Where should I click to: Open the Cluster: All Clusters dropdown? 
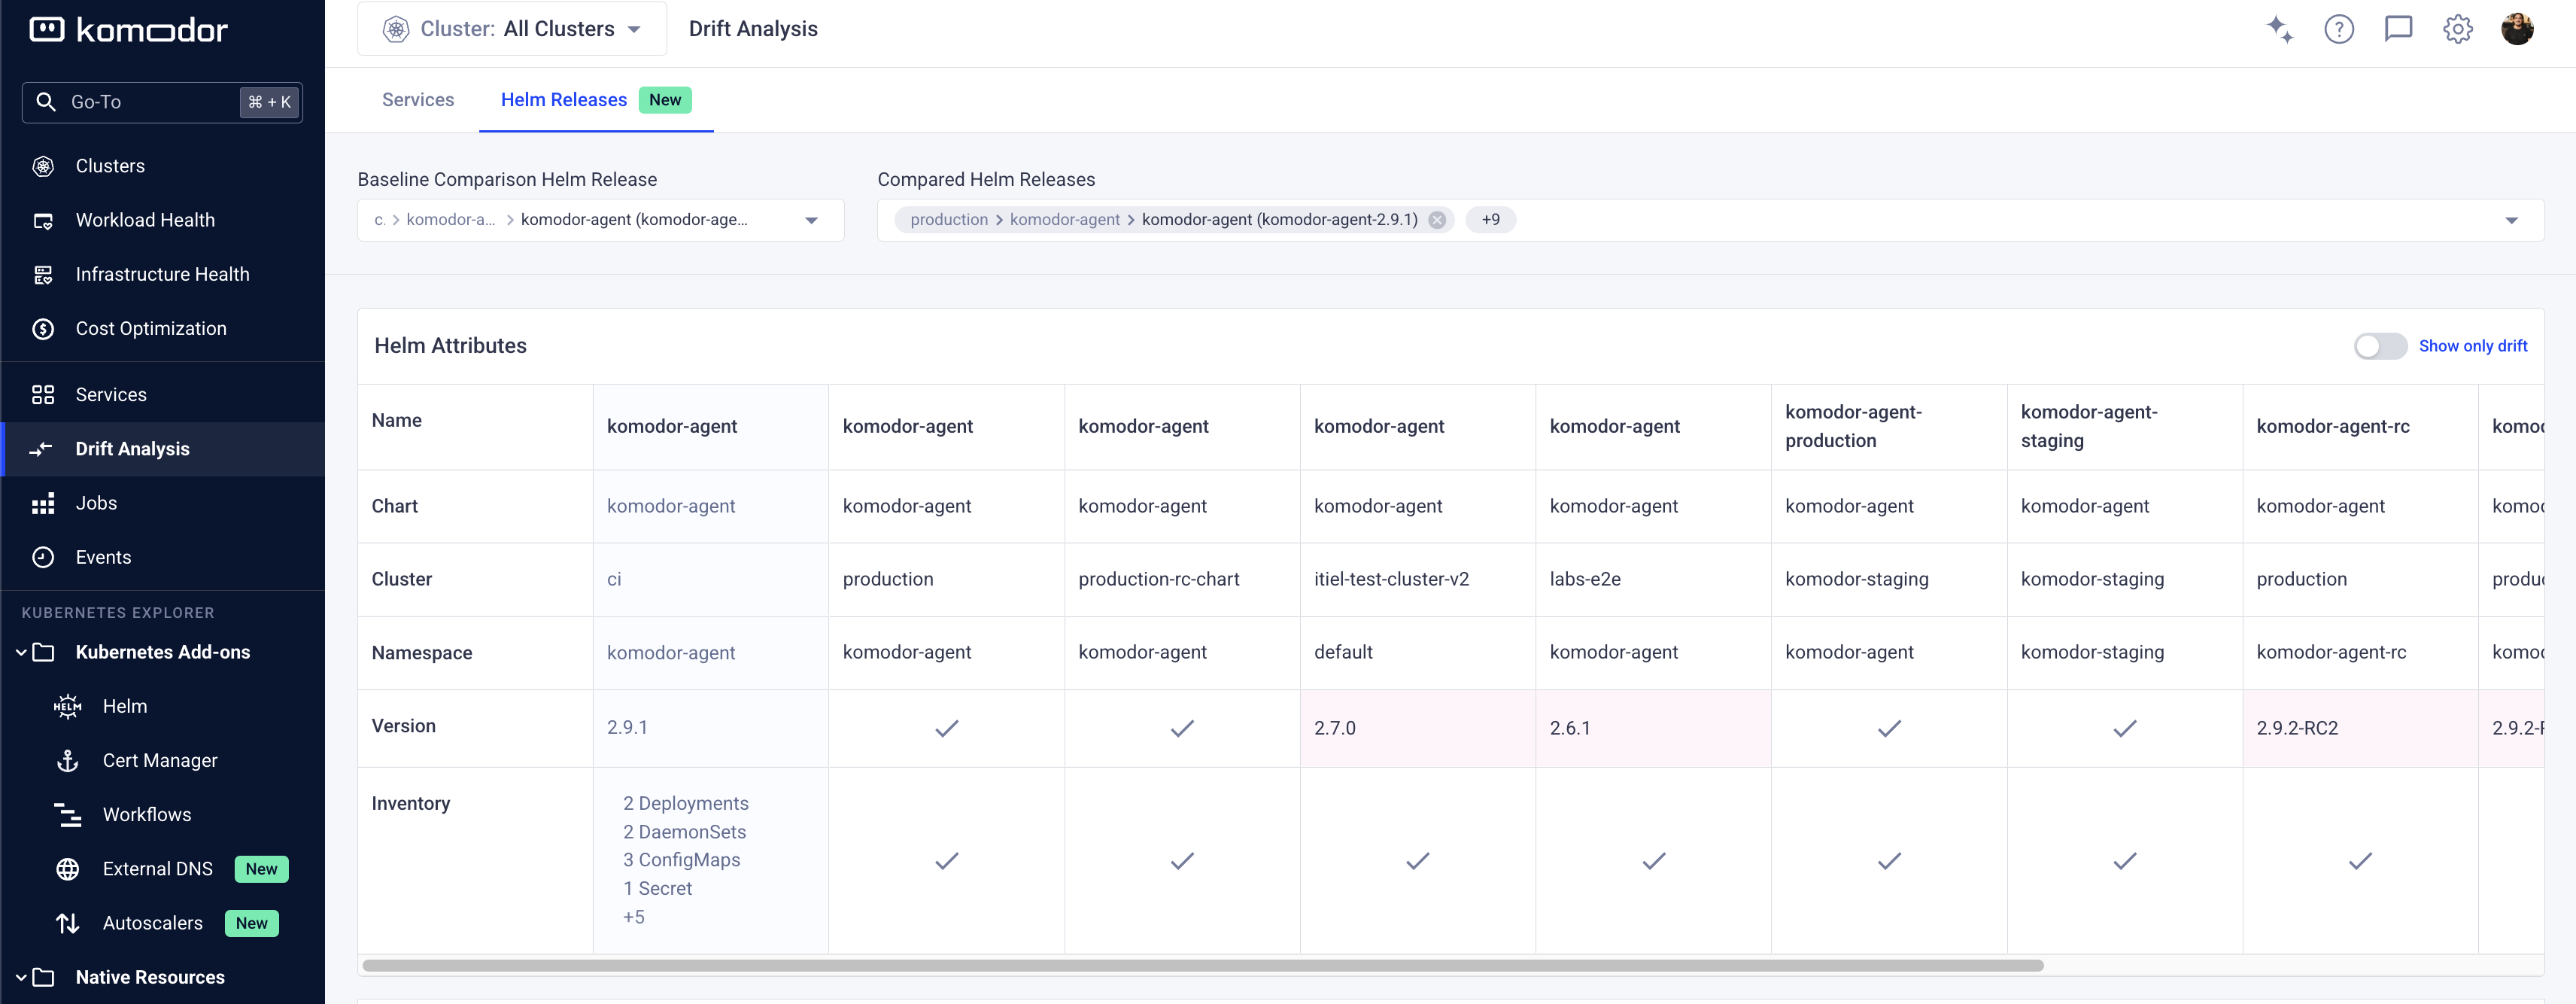[512, 29]
